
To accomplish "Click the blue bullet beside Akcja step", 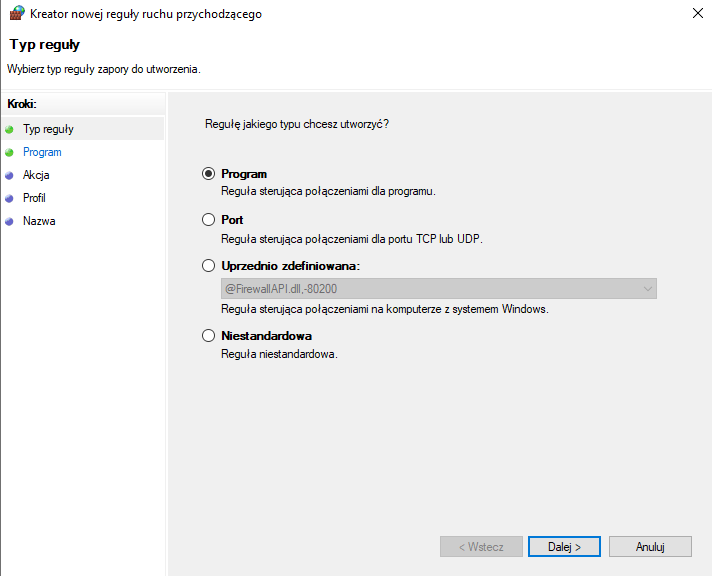I will click(x=10, y=175).
